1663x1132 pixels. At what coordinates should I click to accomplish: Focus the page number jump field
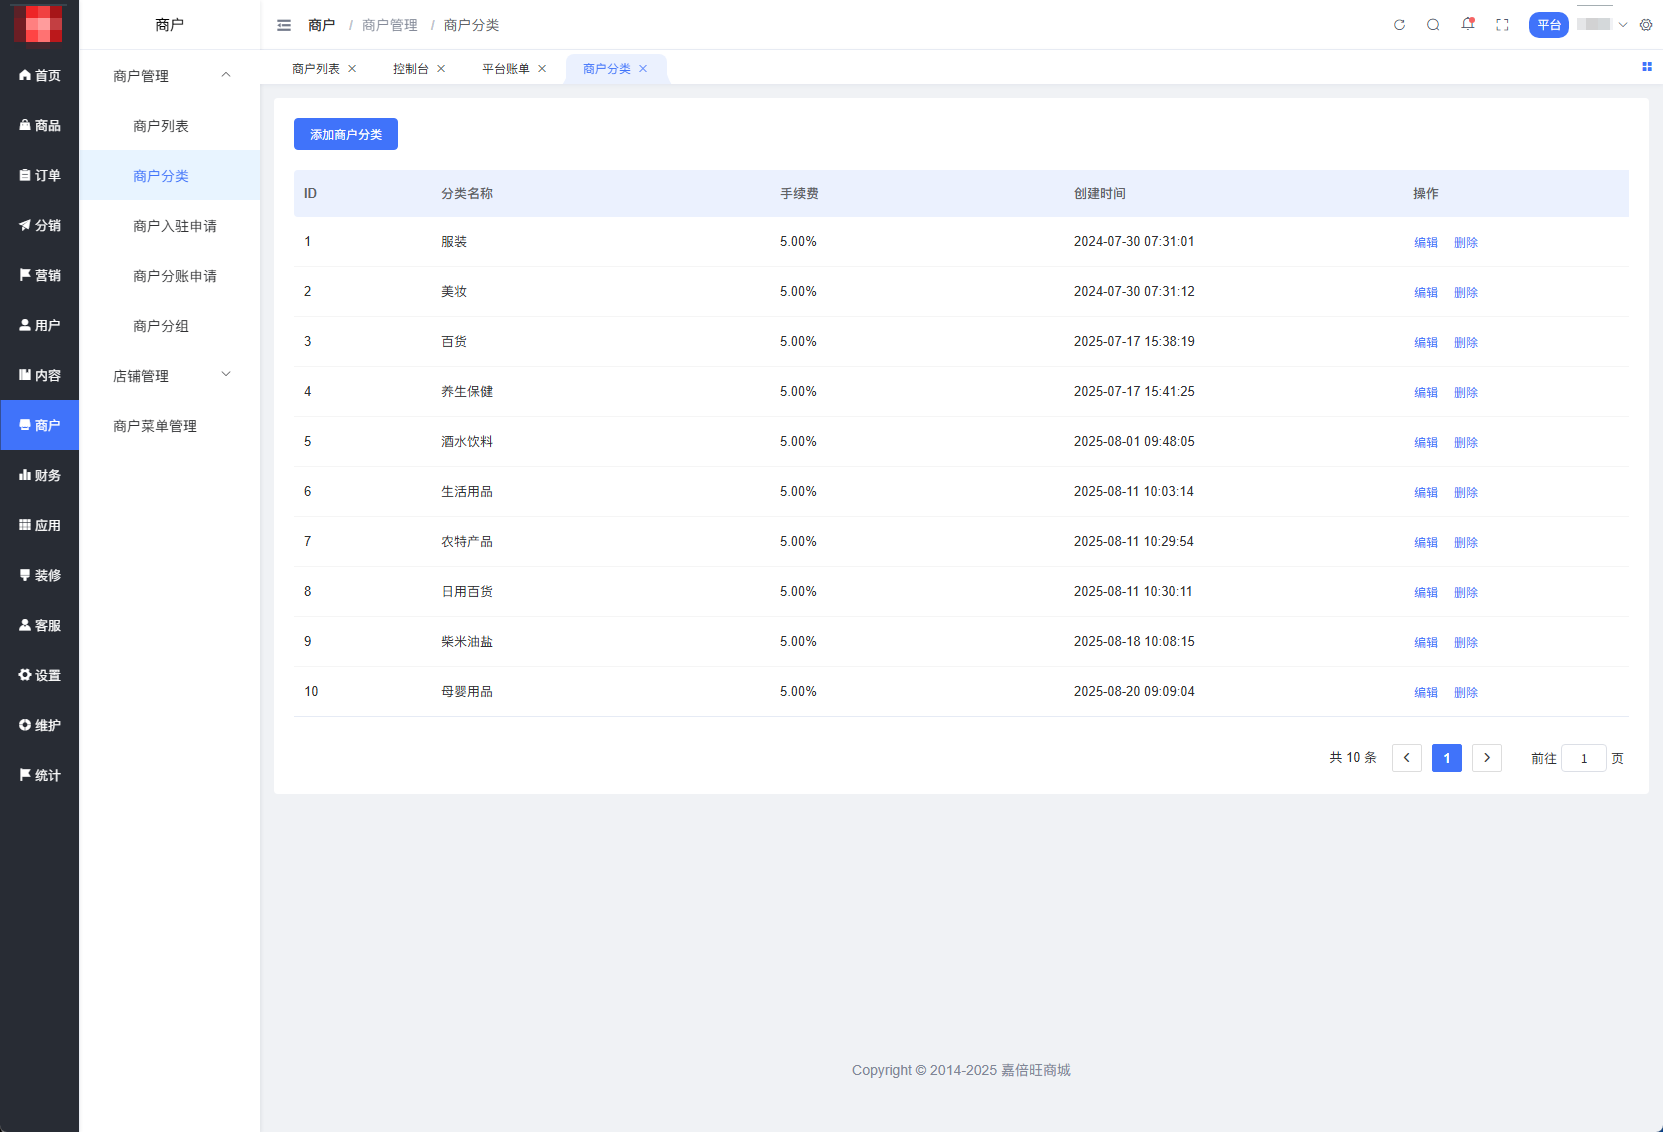(x=1583, y=758)
